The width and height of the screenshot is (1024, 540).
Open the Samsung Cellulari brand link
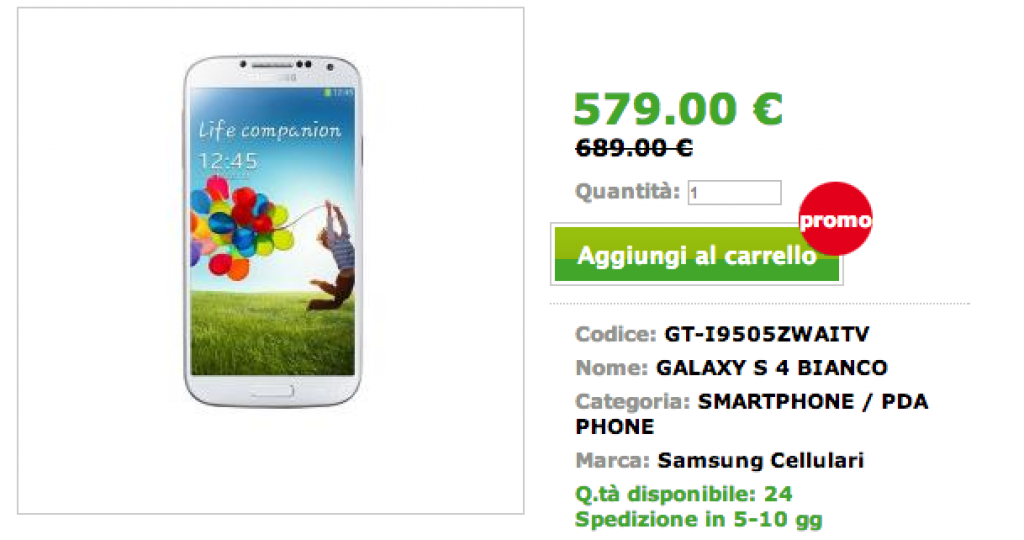point(760,460)
